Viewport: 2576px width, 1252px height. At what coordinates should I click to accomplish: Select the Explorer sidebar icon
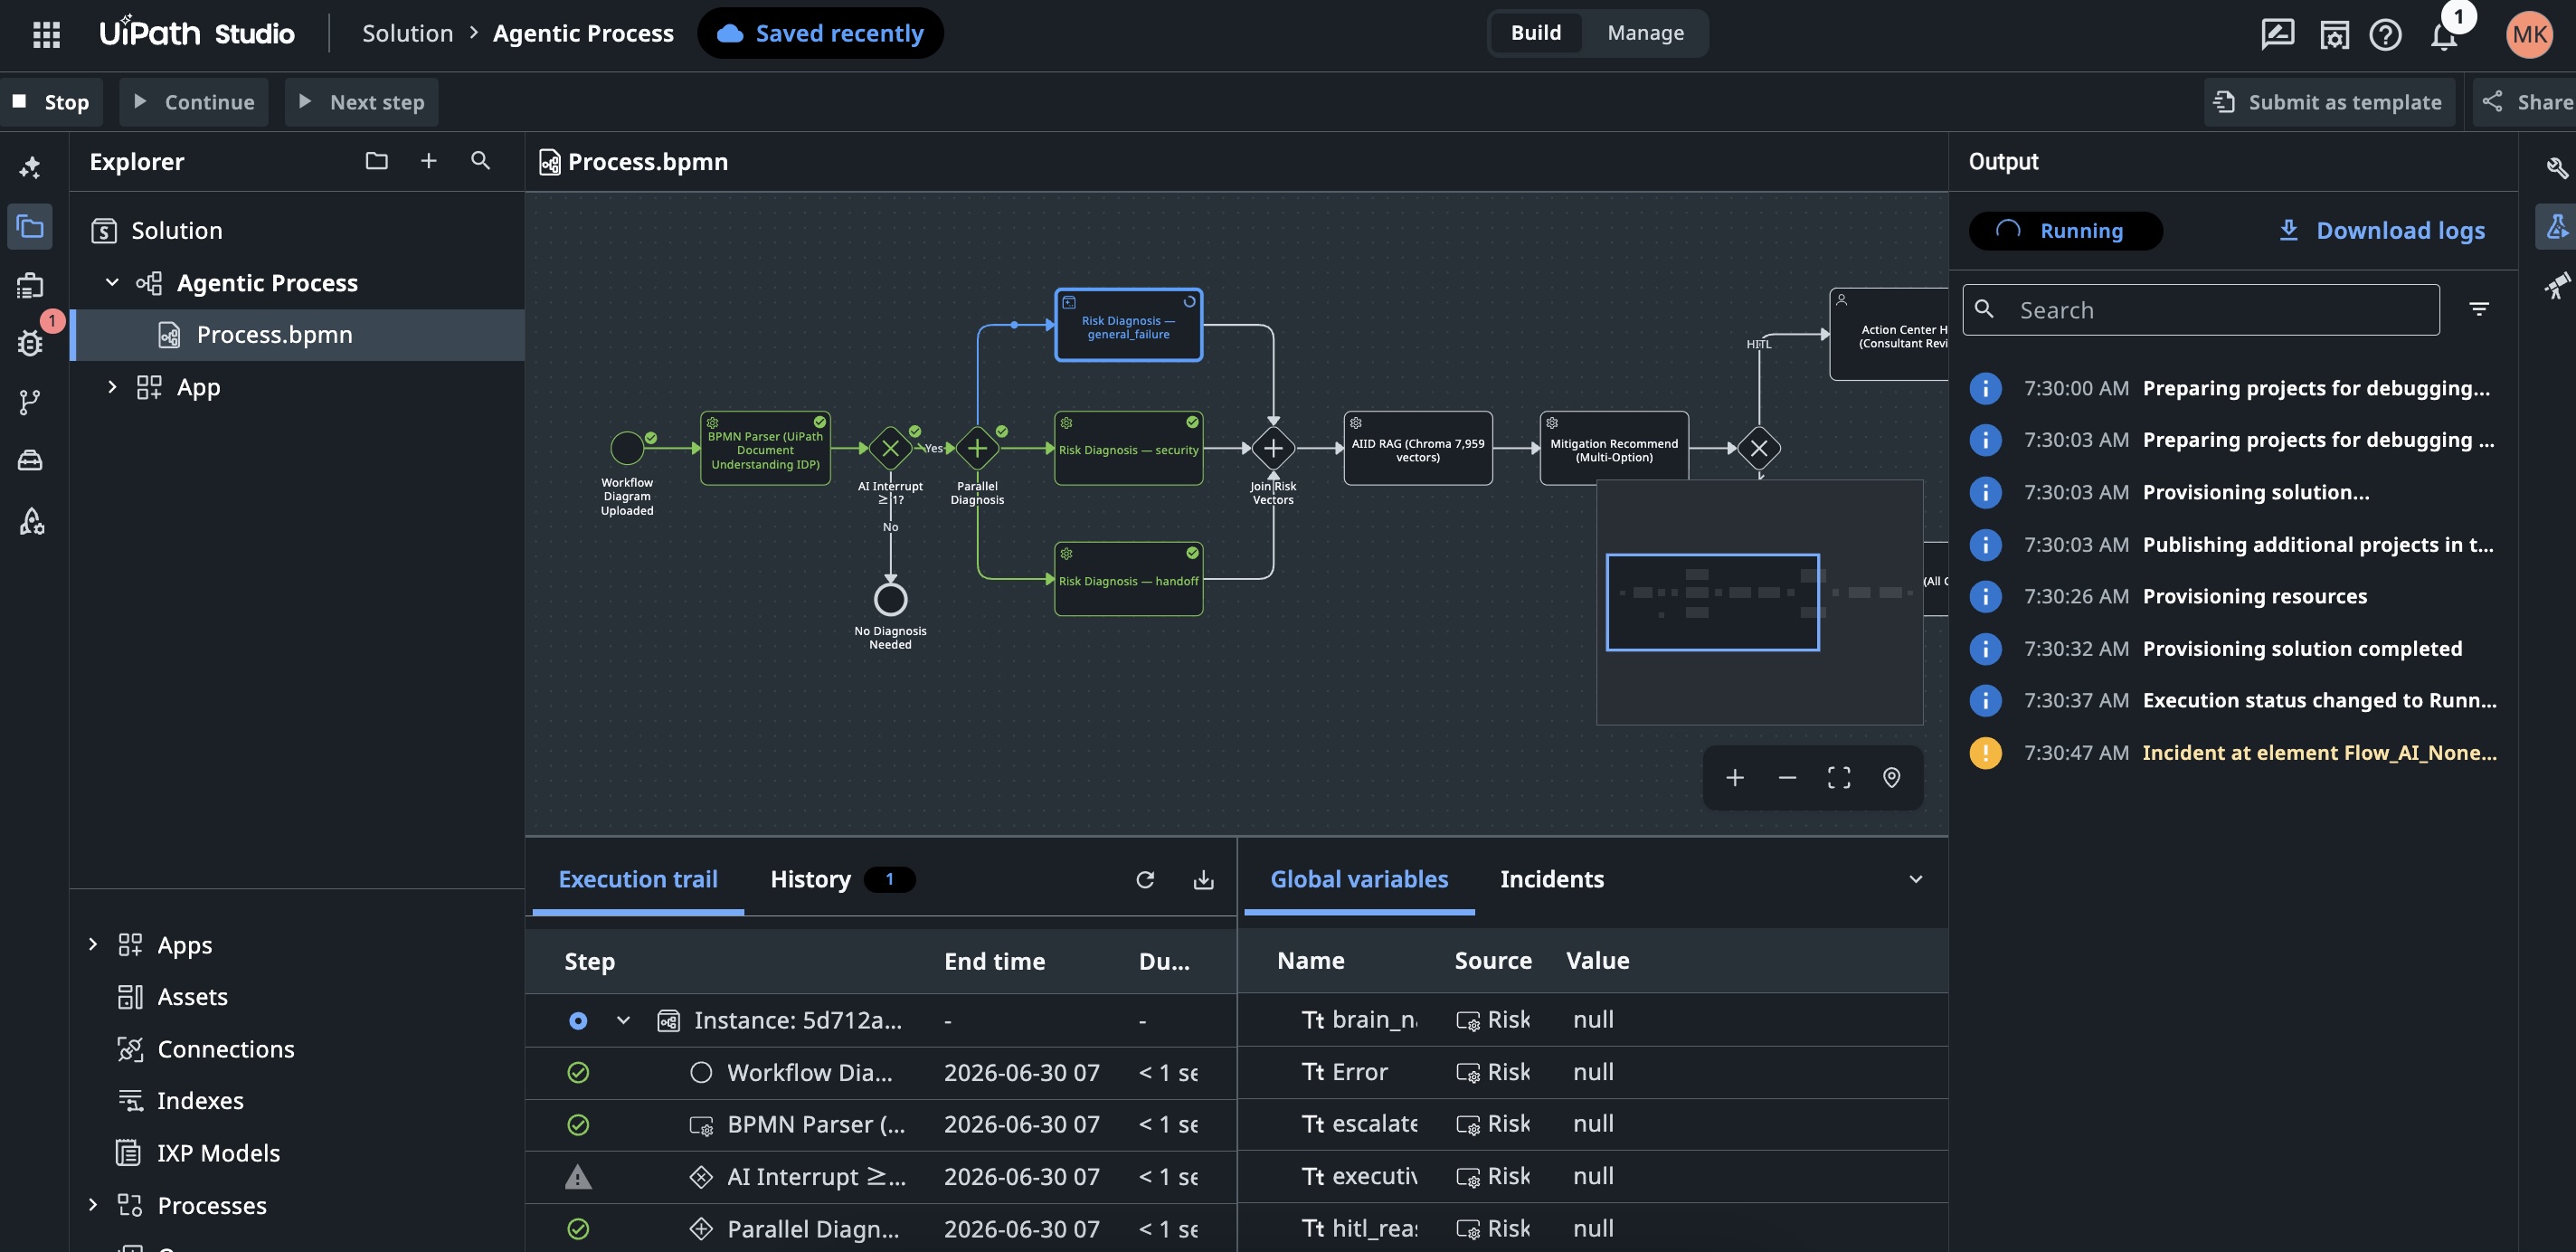click(x=30, y=227)
